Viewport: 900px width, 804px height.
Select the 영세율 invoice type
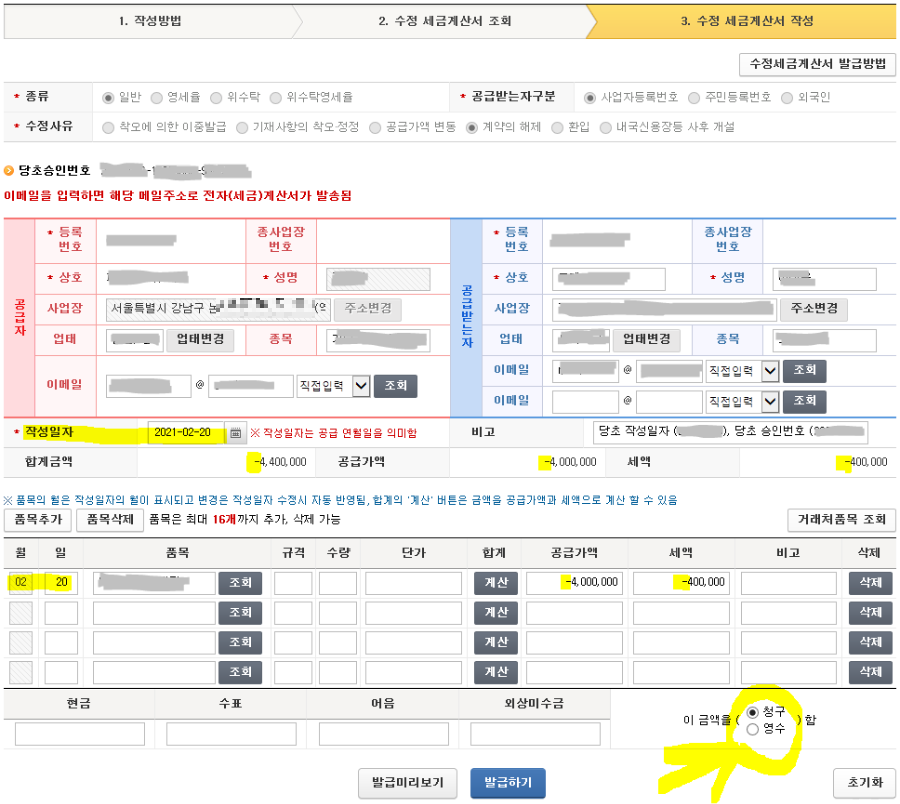pos(159,98)
